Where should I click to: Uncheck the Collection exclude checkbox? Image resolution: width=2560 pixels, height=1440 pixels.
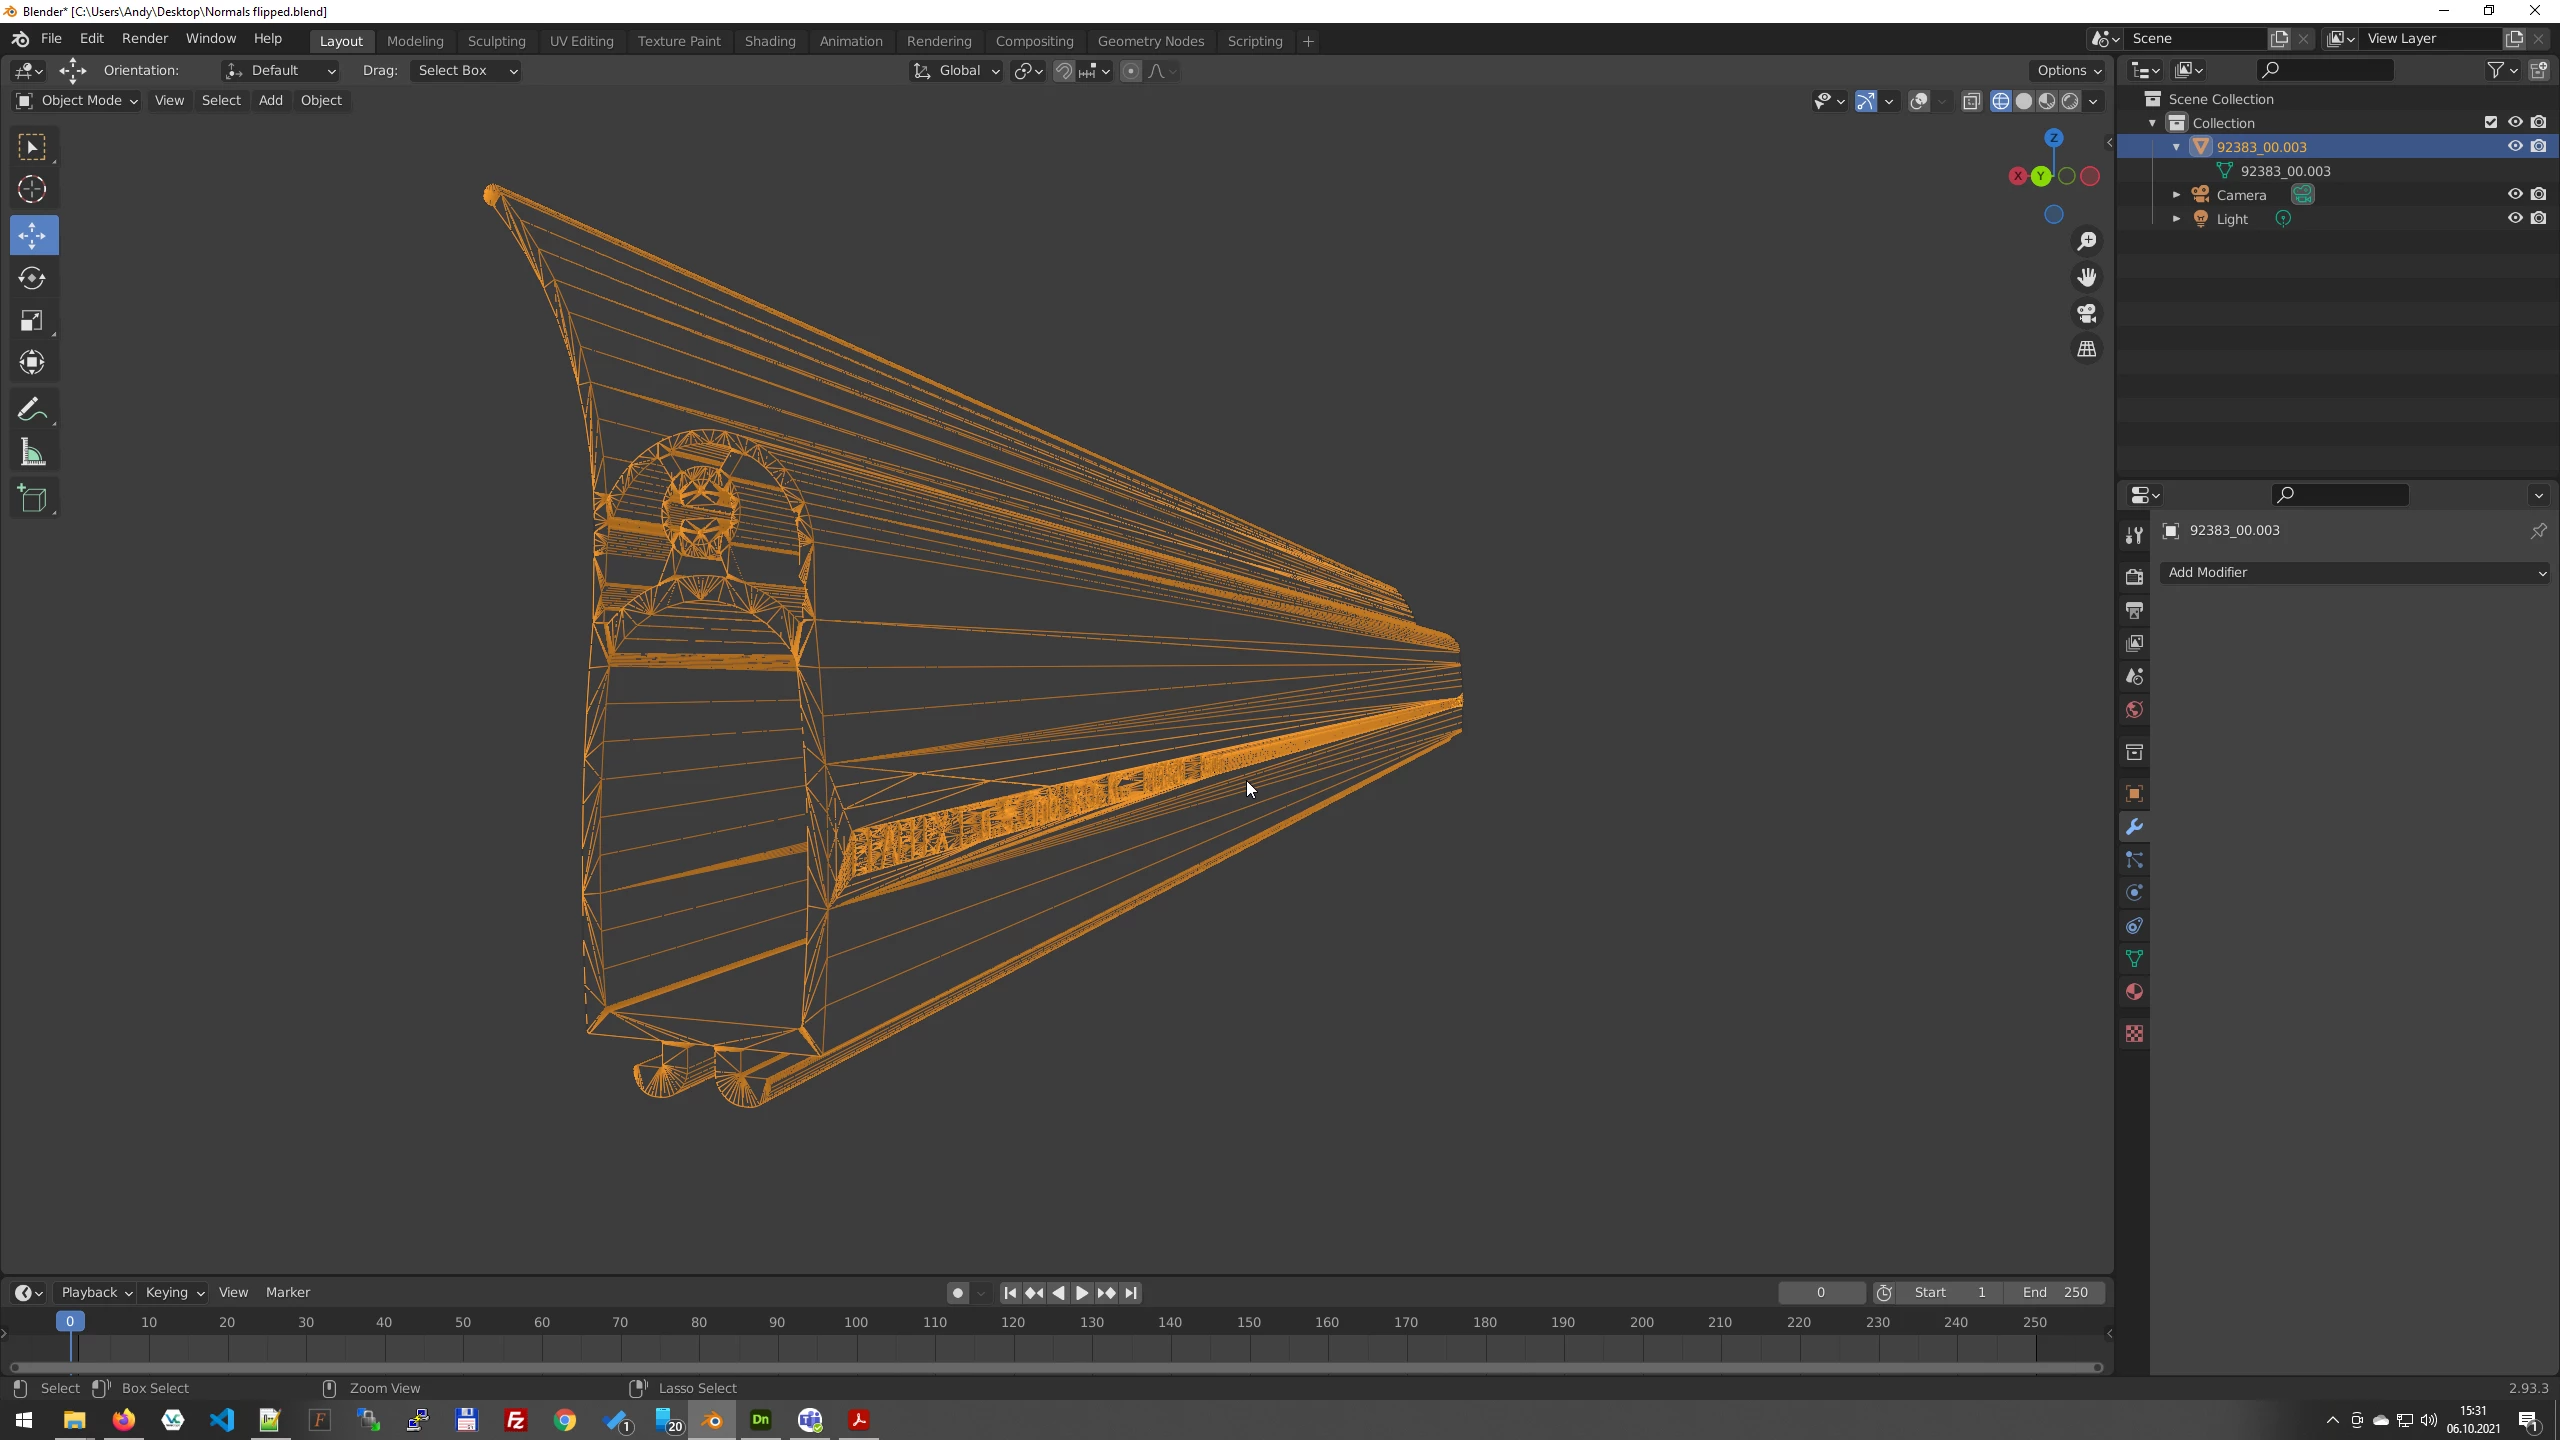coord(2490,122)
